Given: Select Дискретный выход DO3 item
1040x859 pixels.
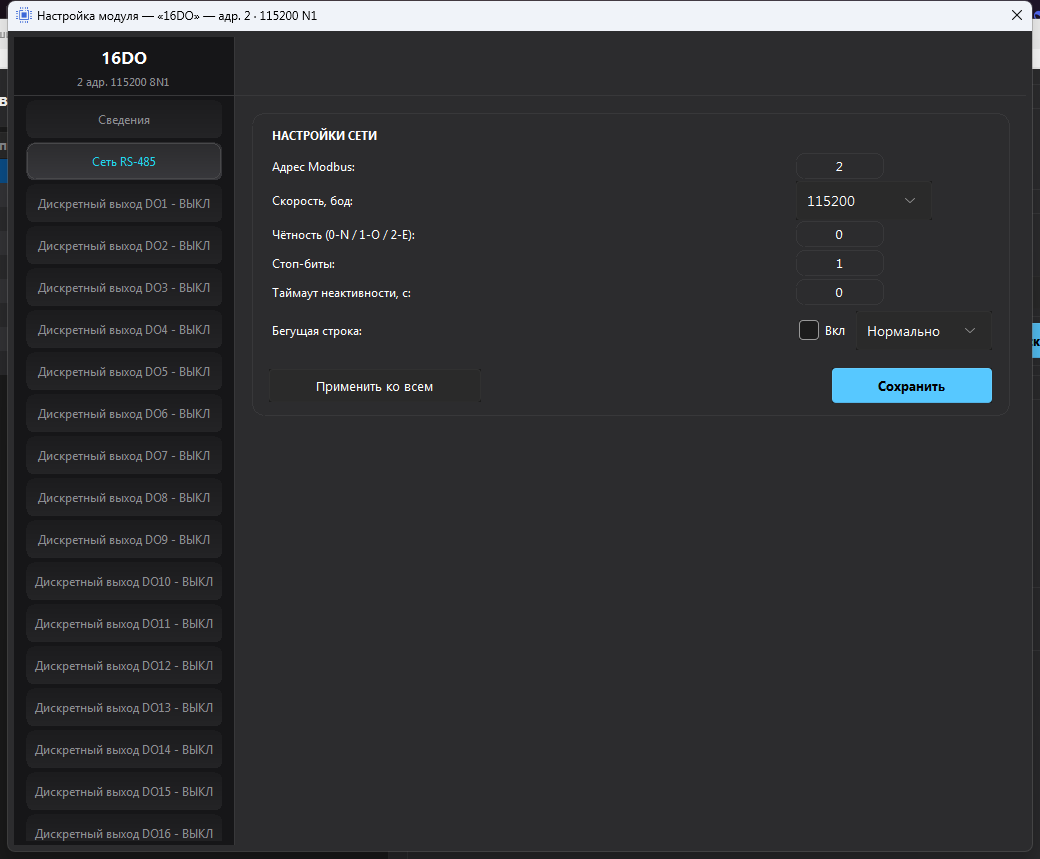Looking at the screenshot, I should click(x=124, y=288).
